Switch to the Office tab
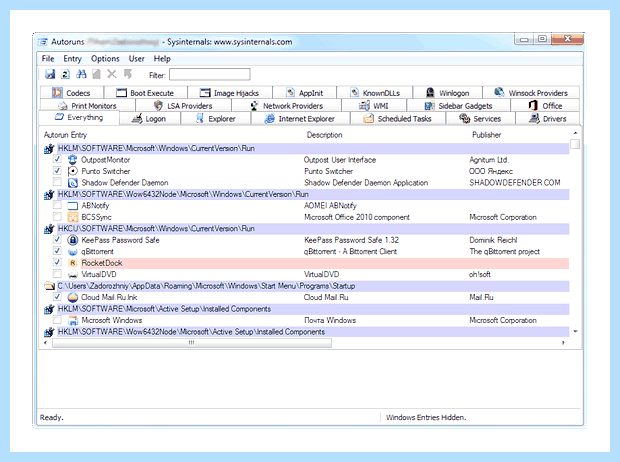620x462 pixels. 545,106
